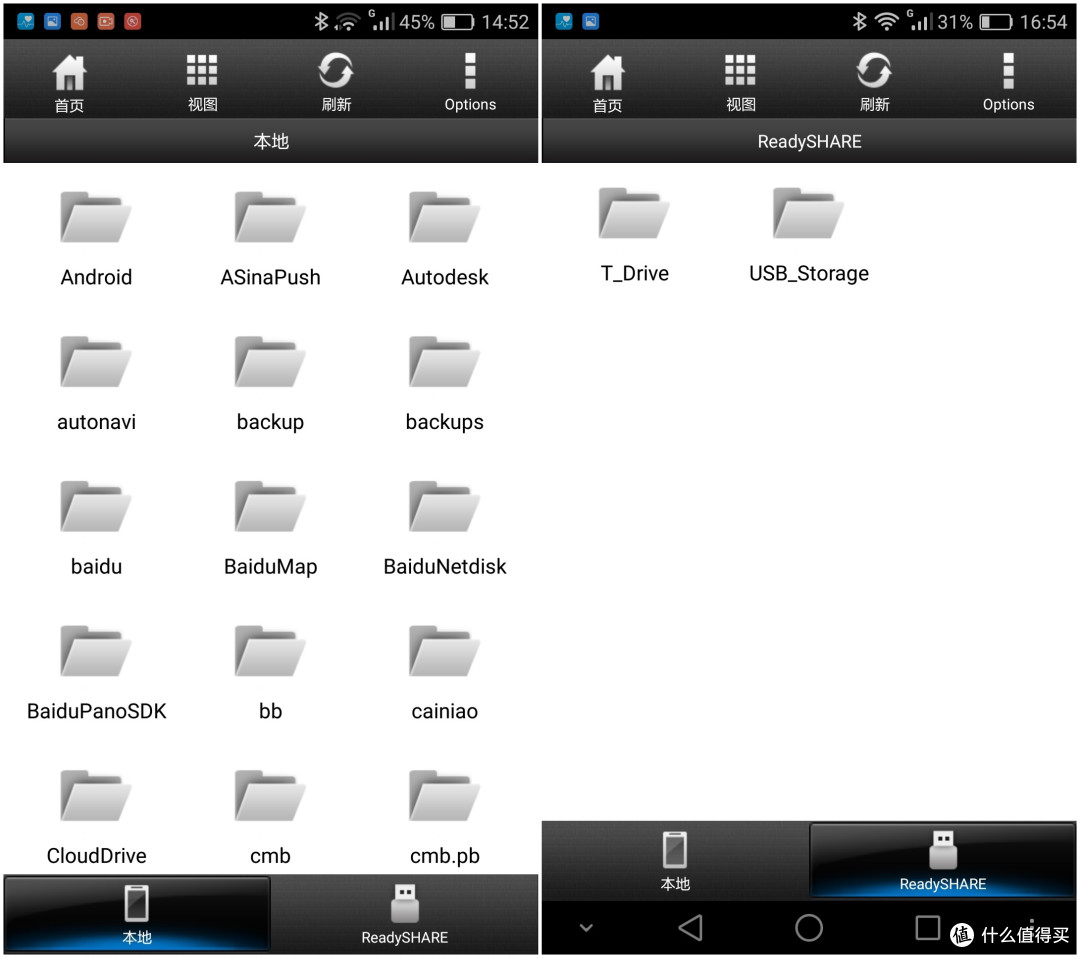Viewport: 1080px width, 958px height.
Task: Tap 本地 title bar in left screen
Action: [x=271, y=141]
